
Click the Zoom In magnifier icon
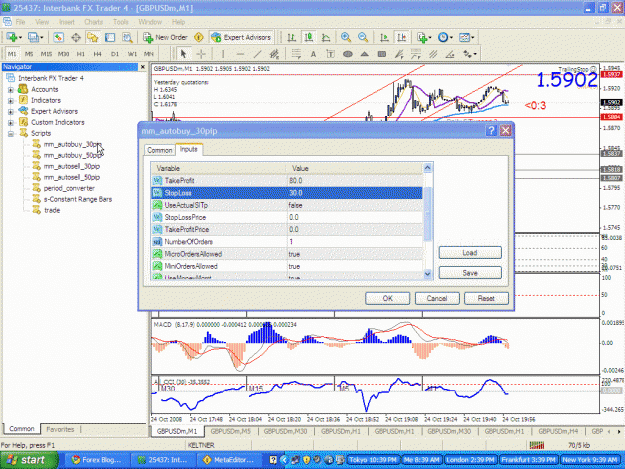346,37
